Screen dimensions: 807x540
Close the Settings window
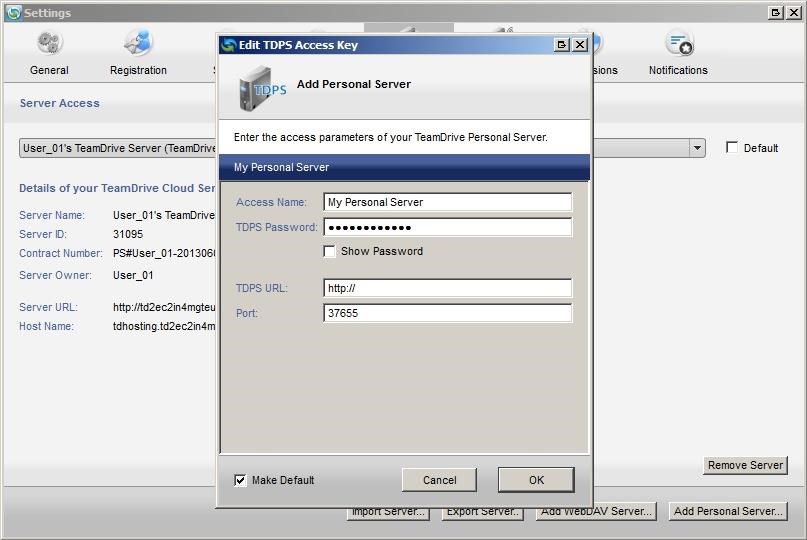pos(794,13)
